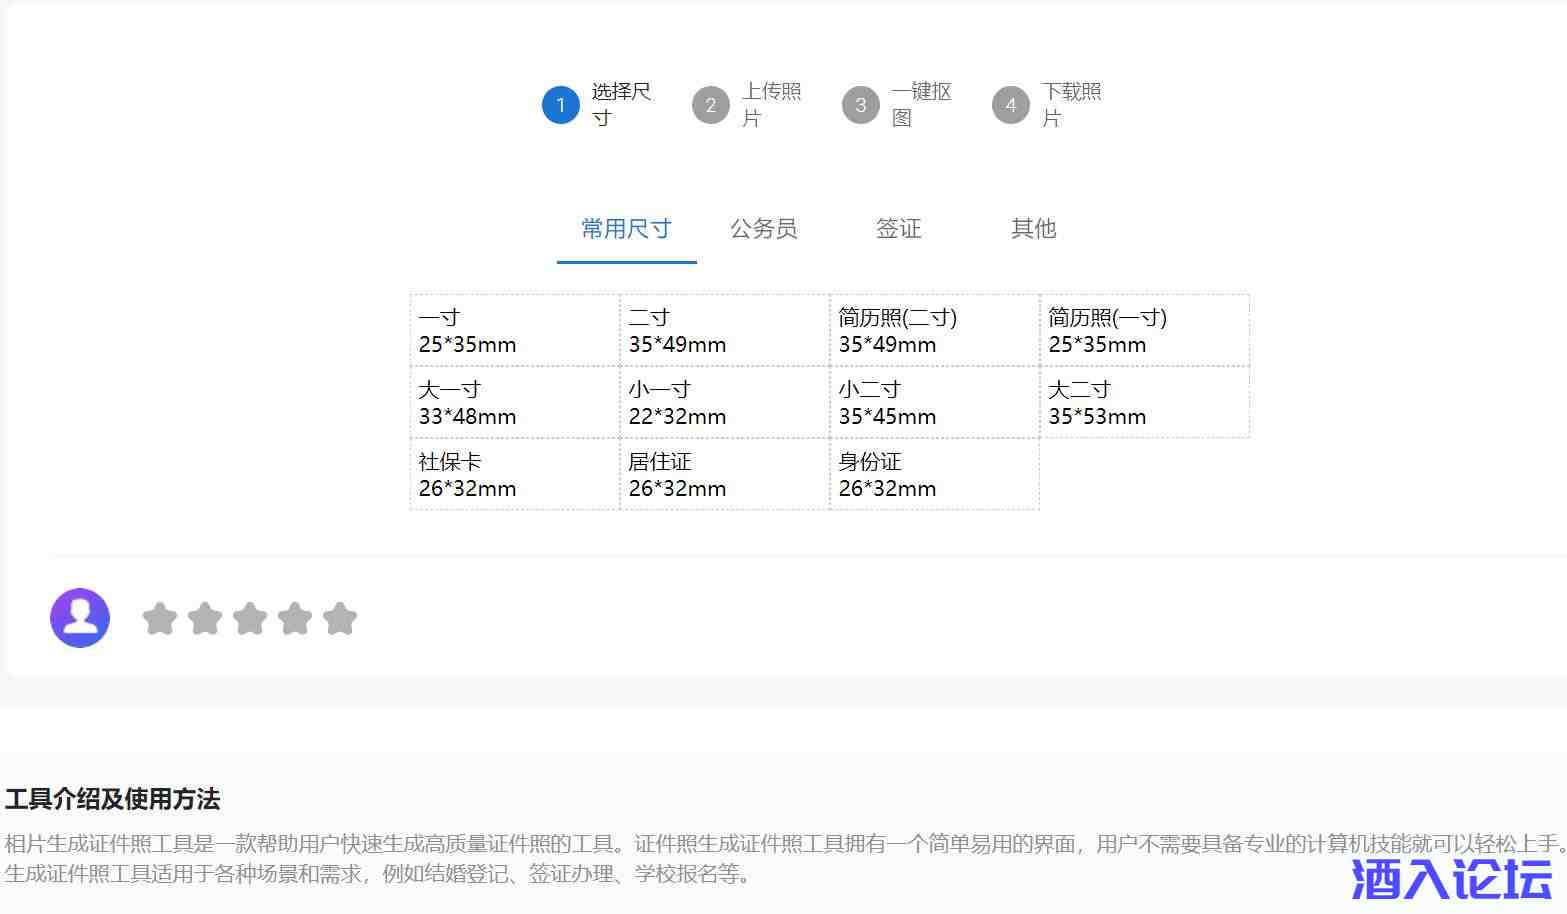Image resolution: width=1567 pixels, height=914 pixels.
Task: Click step 4 circle 下载照片
Action: tap(1011, 105)
